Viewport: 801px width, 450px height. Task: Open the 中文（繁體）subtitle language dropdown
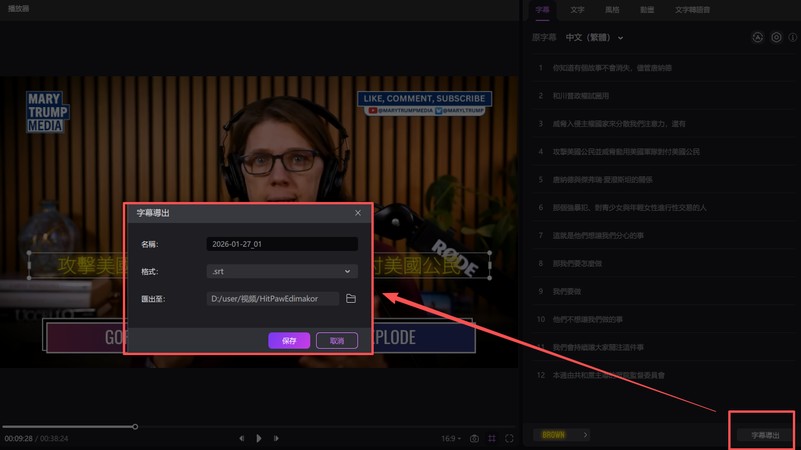pyautogui.click(x=594, y=38)
